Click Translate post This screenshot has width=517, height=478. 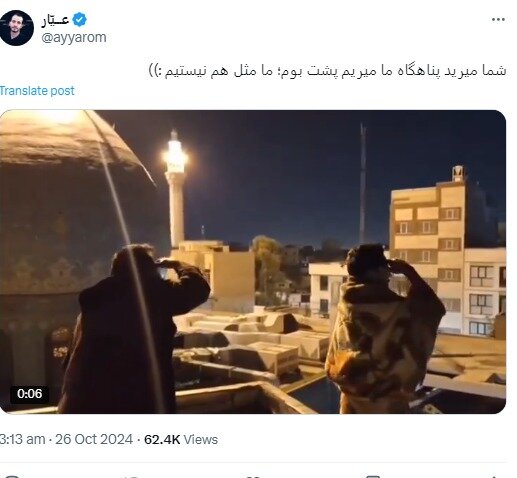pos(37,91)
